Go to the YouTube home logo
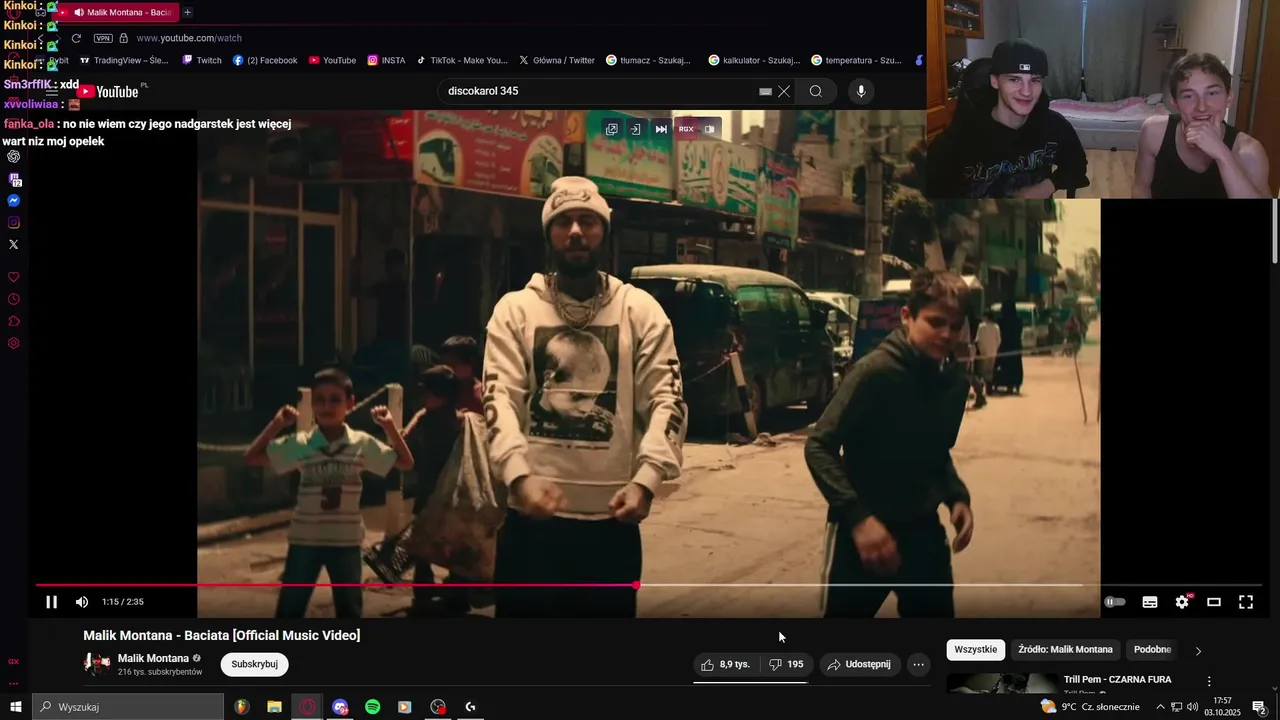The image size is (1280, 720). [108, 91]
